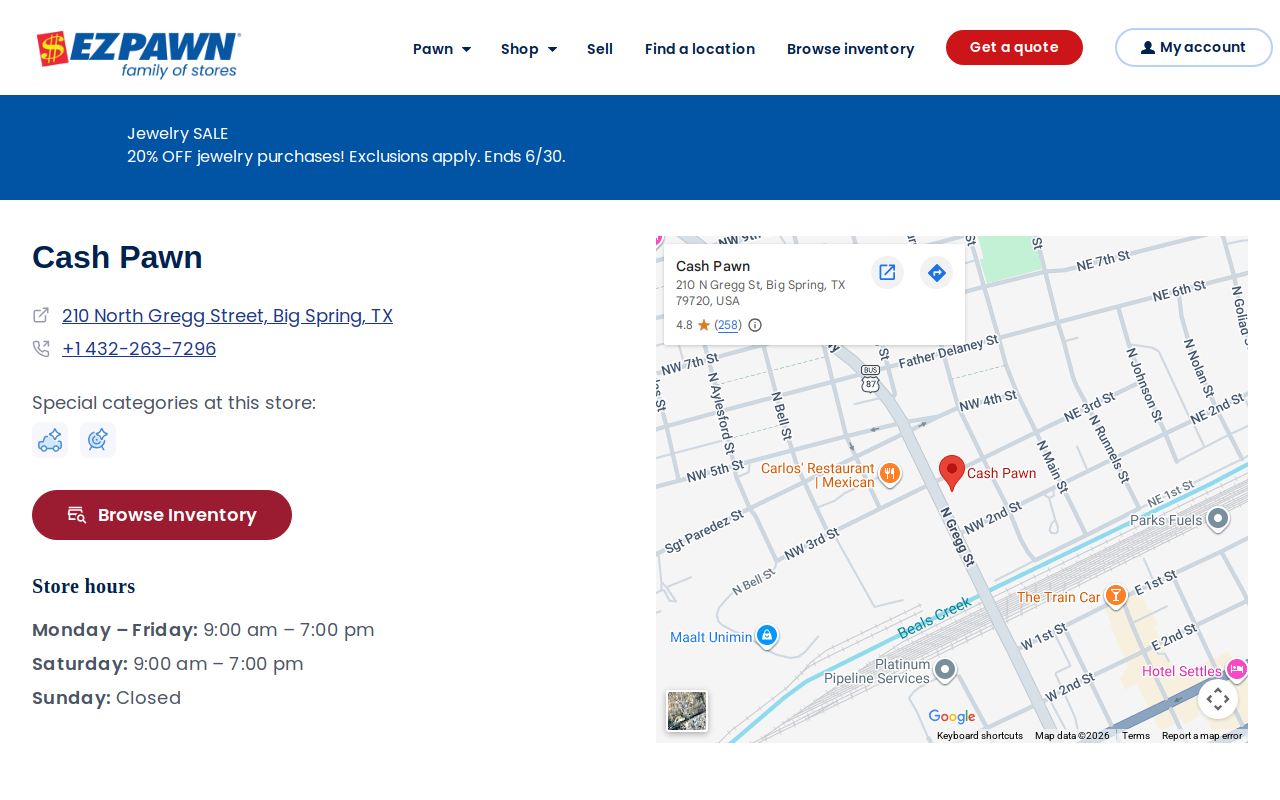1280x800 pixels.
Task: Open Keyboard shortcuts on the map
Action: coord(980,736)
